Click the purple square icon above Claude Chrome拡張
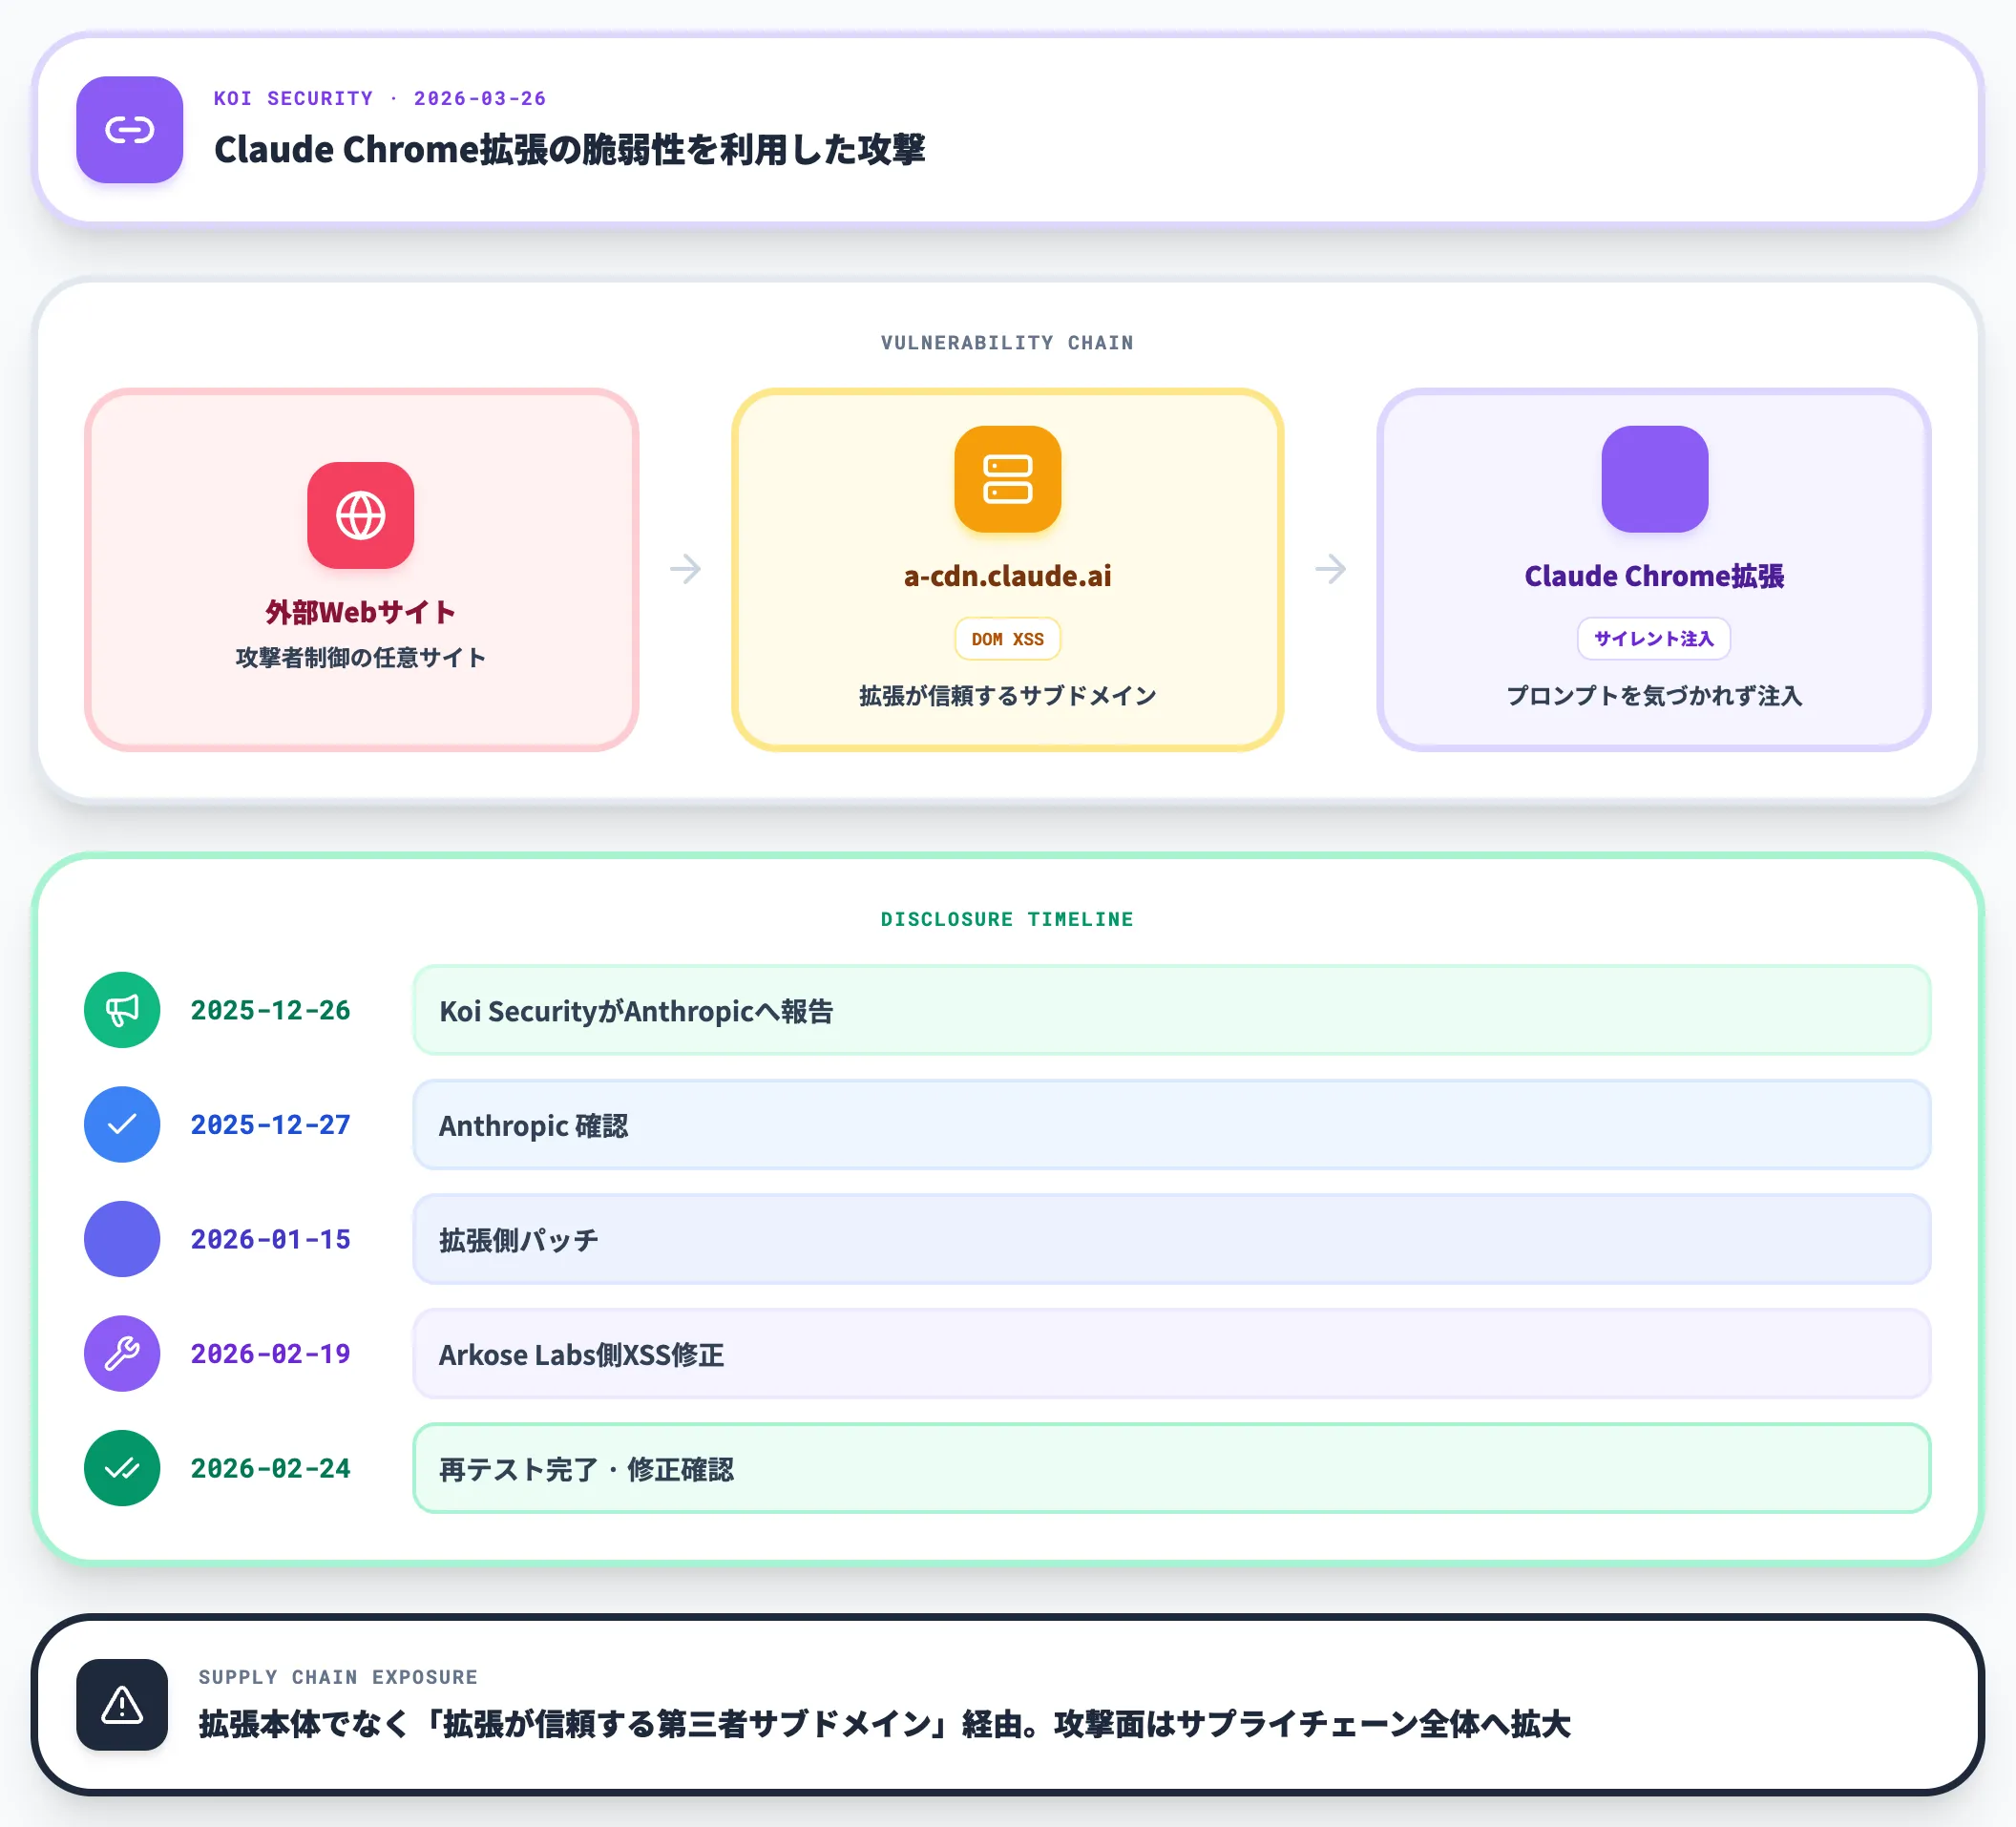 (1654, 479)
